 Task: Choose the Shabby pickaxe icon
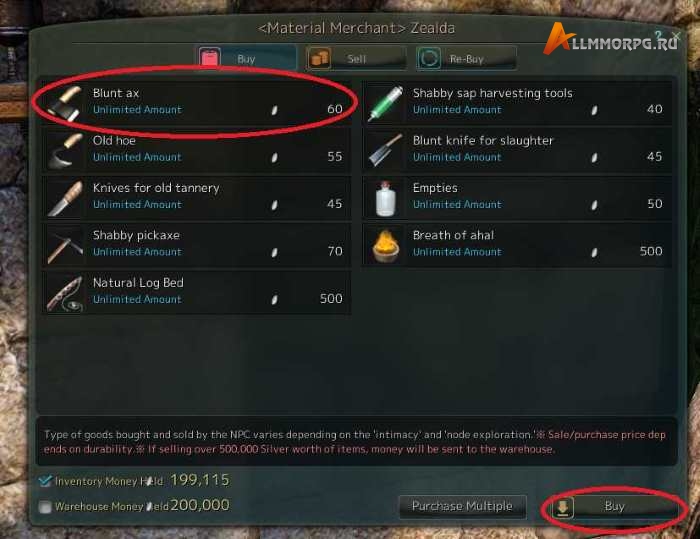(65, 245)
